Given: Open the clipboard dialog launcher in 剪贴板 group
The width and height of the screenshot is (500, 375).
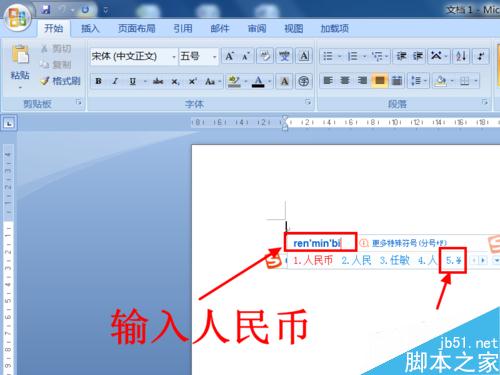Looking at the screenshot, I should 79,102.
